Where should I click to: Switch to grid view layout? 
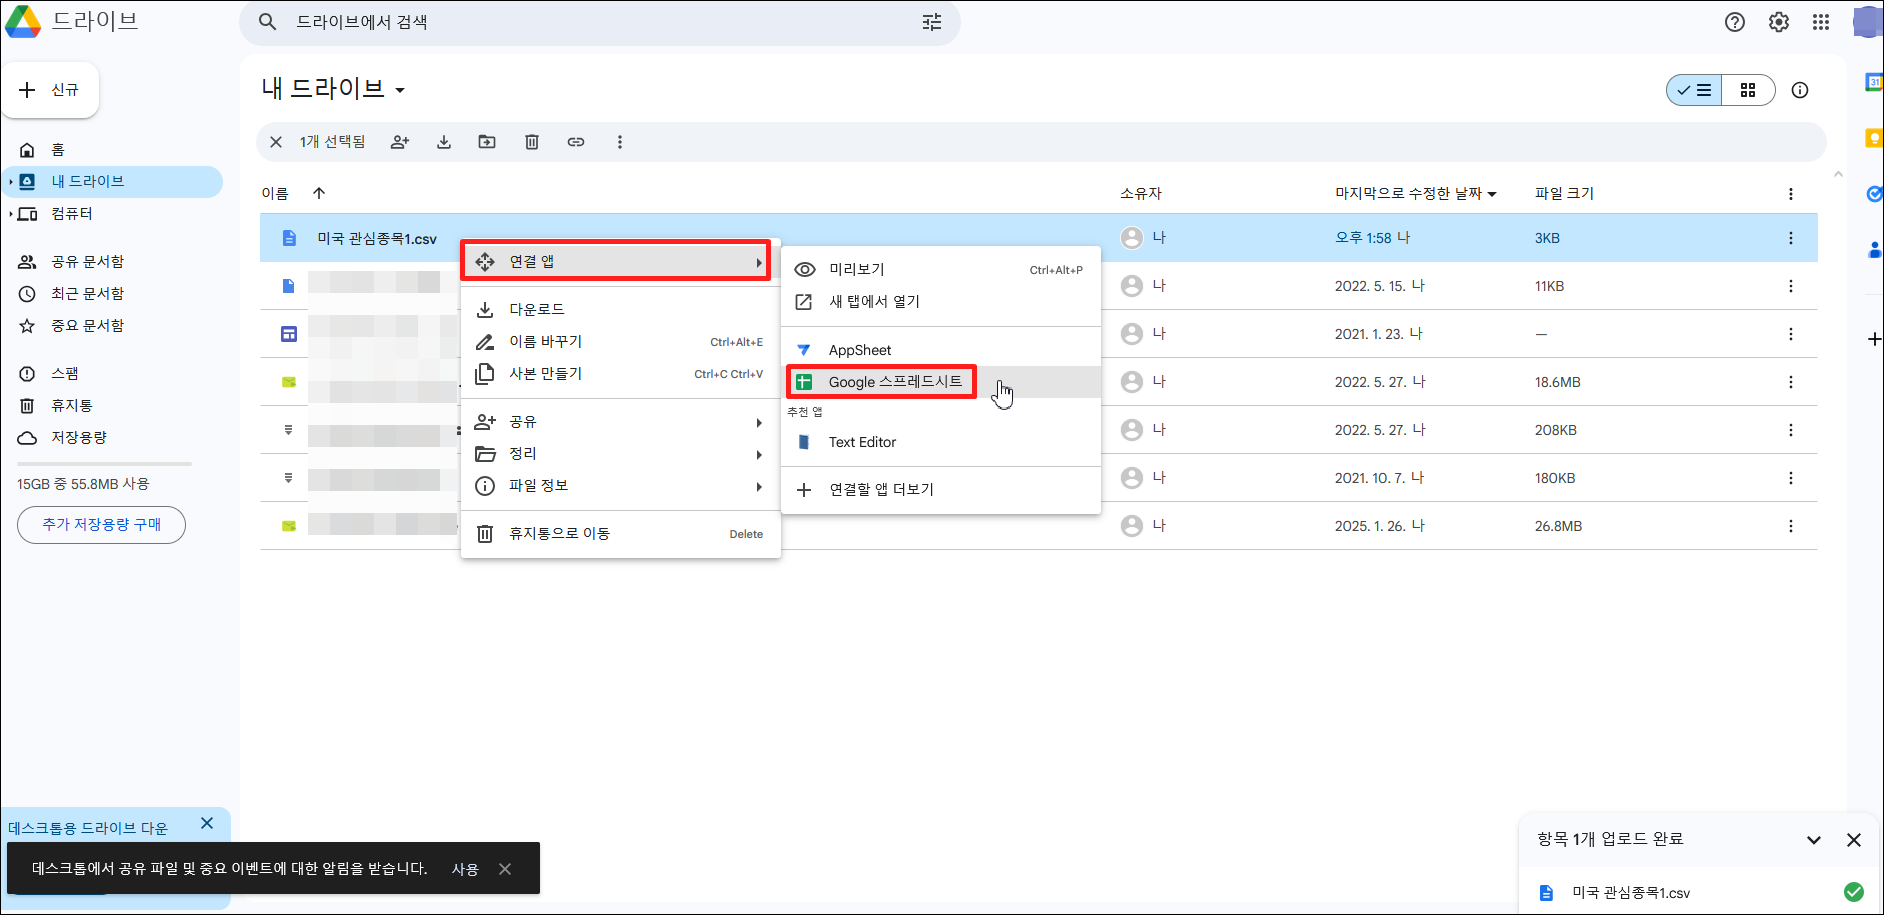(x=1748, y=90)
